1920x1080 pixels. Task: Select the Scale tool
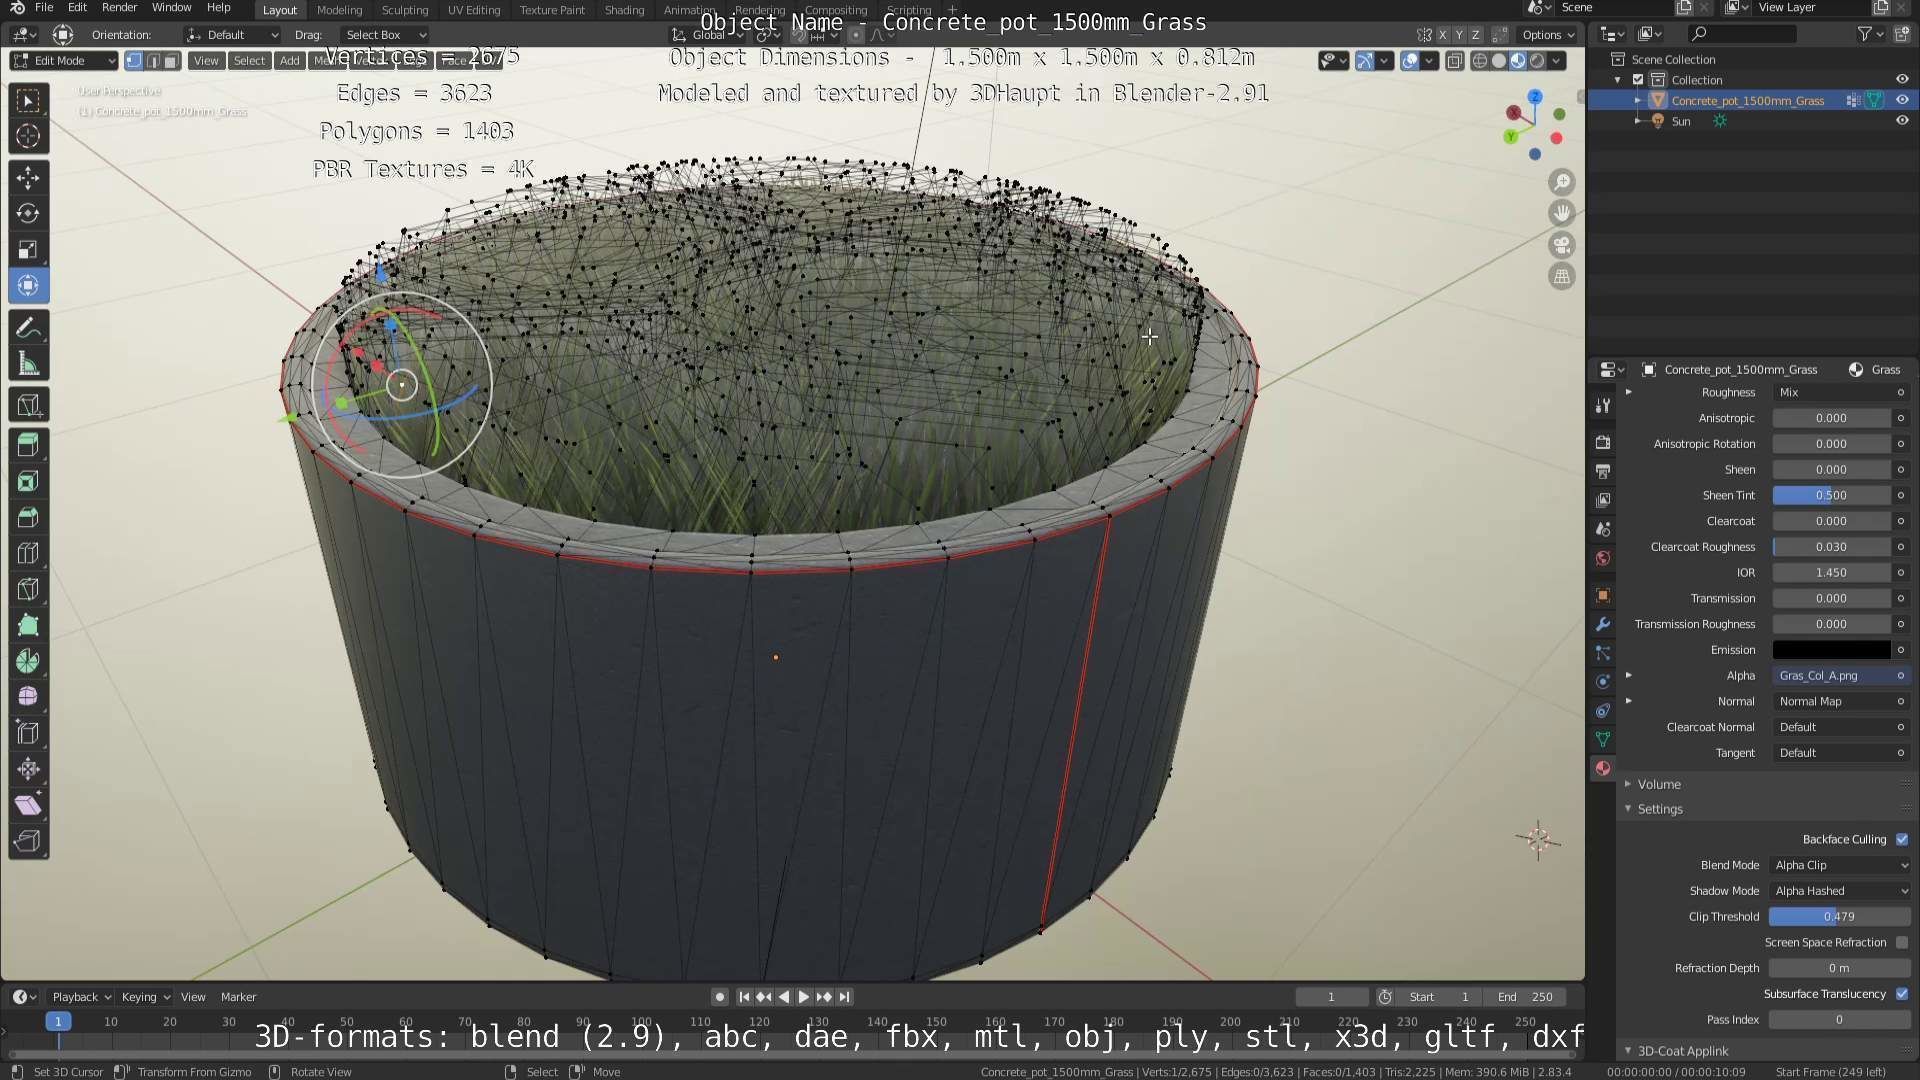click(x=28, y=250)
